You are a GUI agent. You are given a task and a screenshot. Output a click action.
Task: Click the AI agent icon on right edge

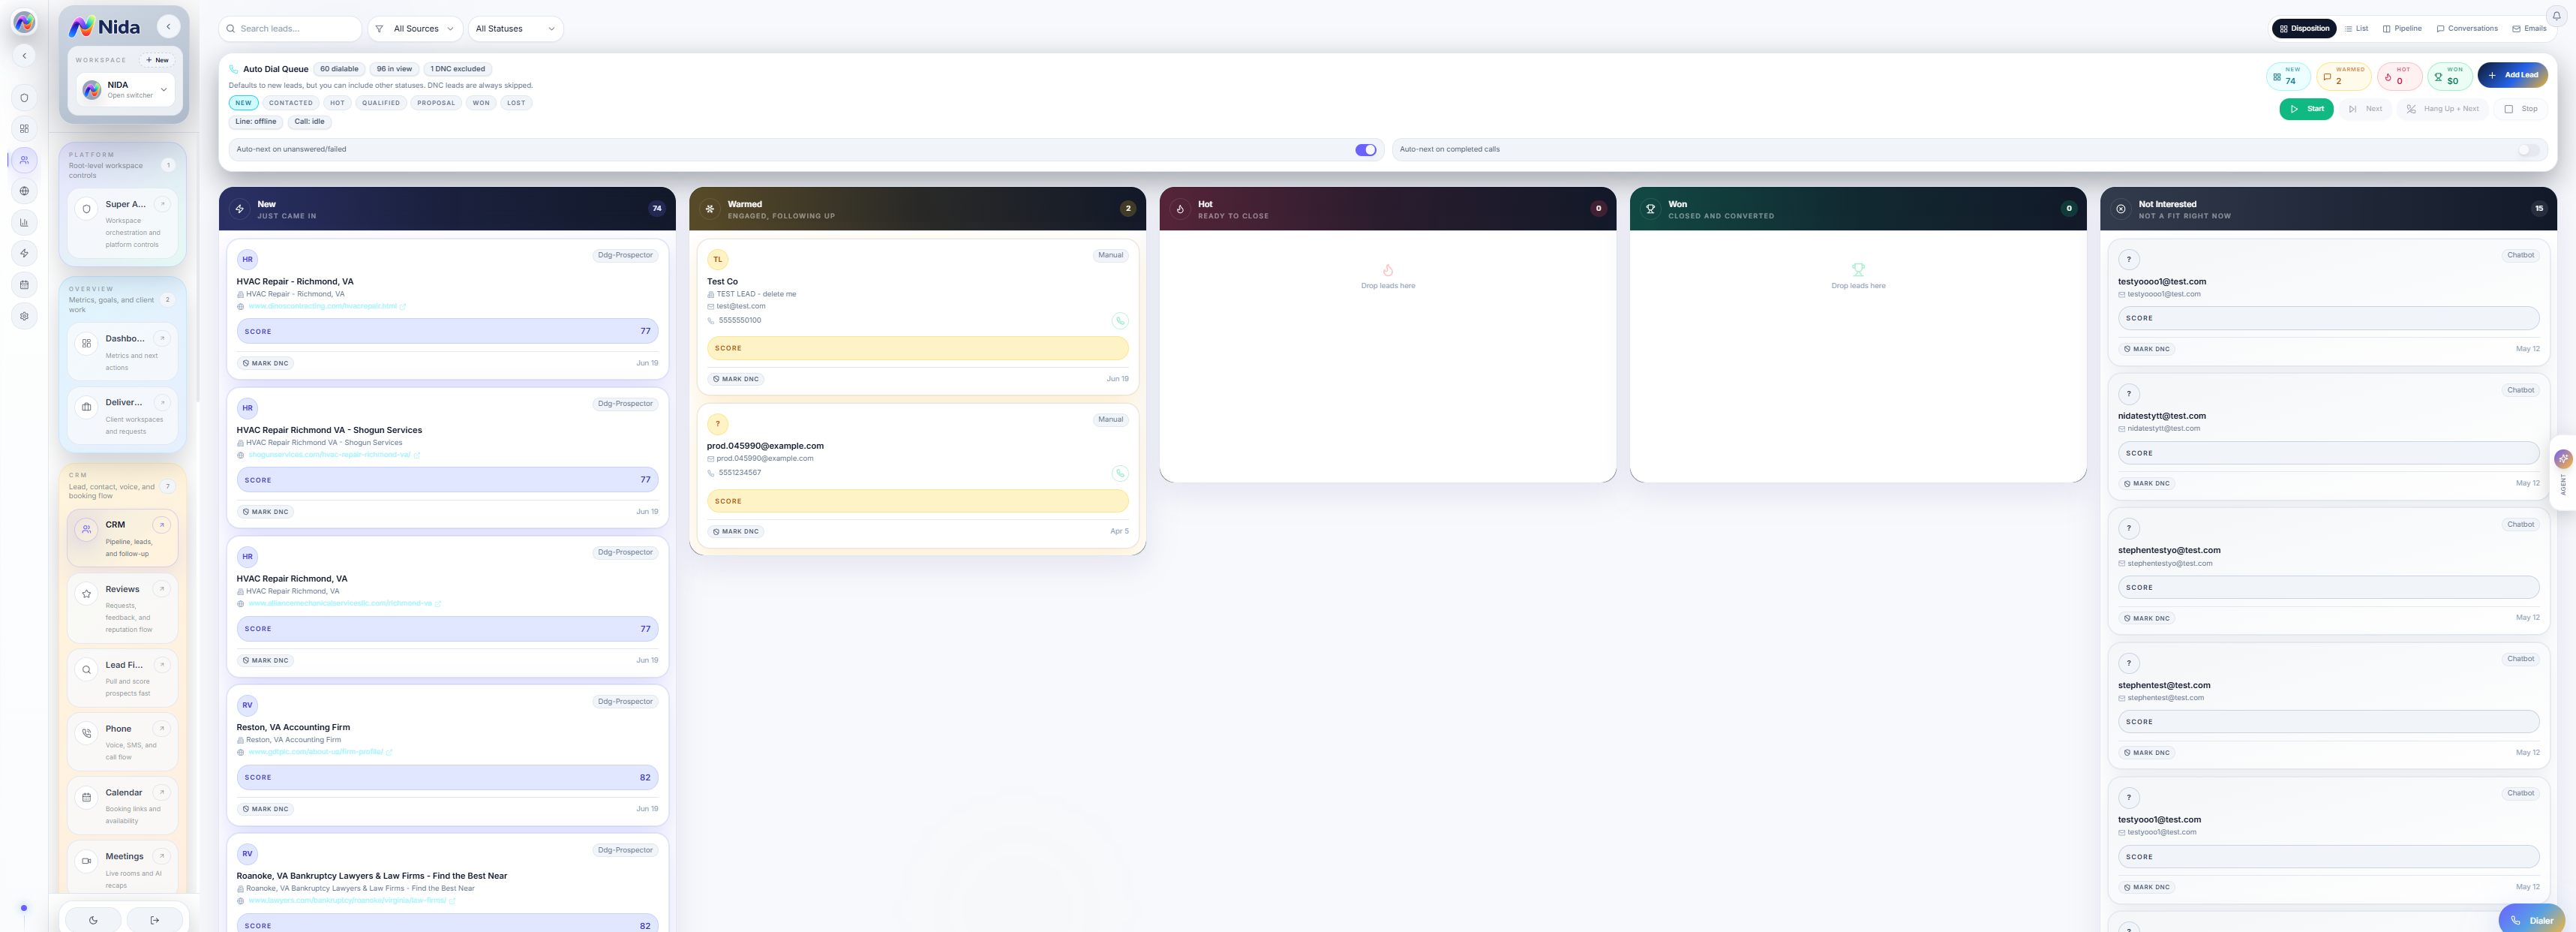coord(2563,459)
